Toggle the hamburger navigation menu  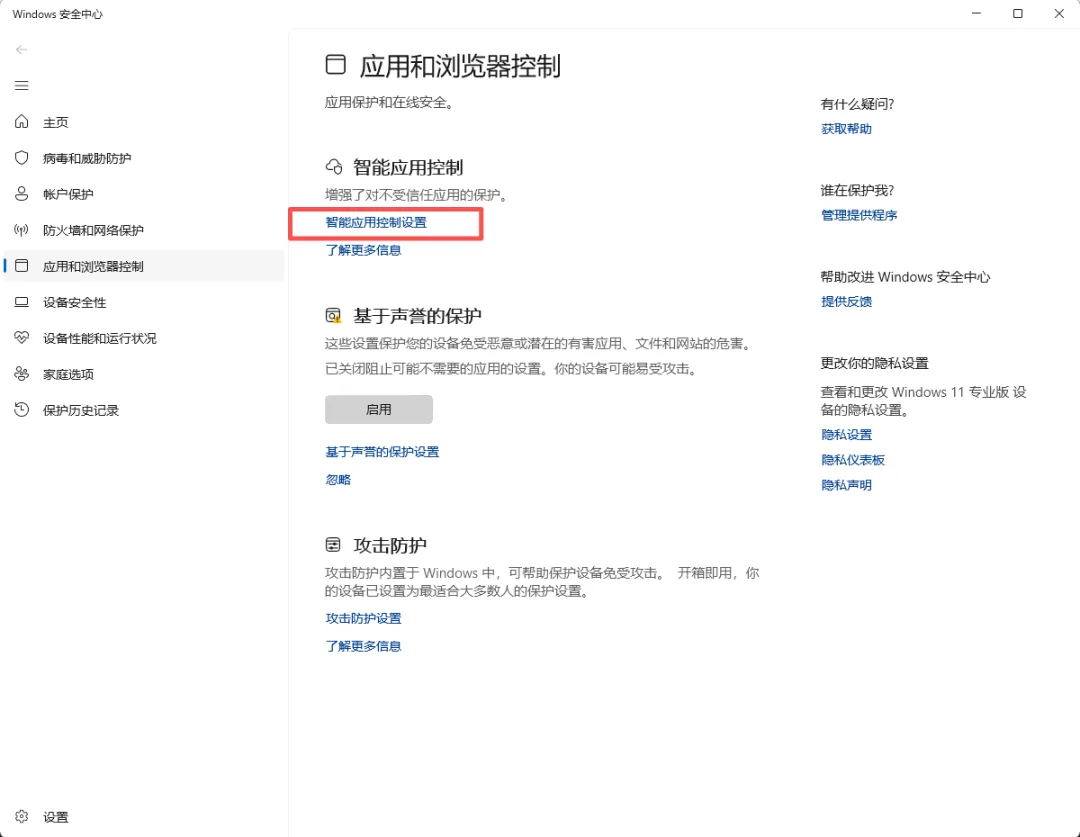pyautogui.click(x=21, y=85)
